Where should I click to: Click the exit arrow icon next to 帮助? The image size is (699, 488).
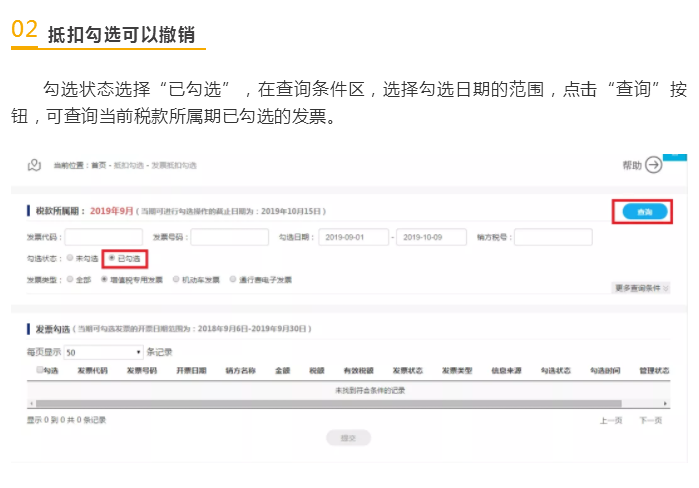(x=654, y=165)
